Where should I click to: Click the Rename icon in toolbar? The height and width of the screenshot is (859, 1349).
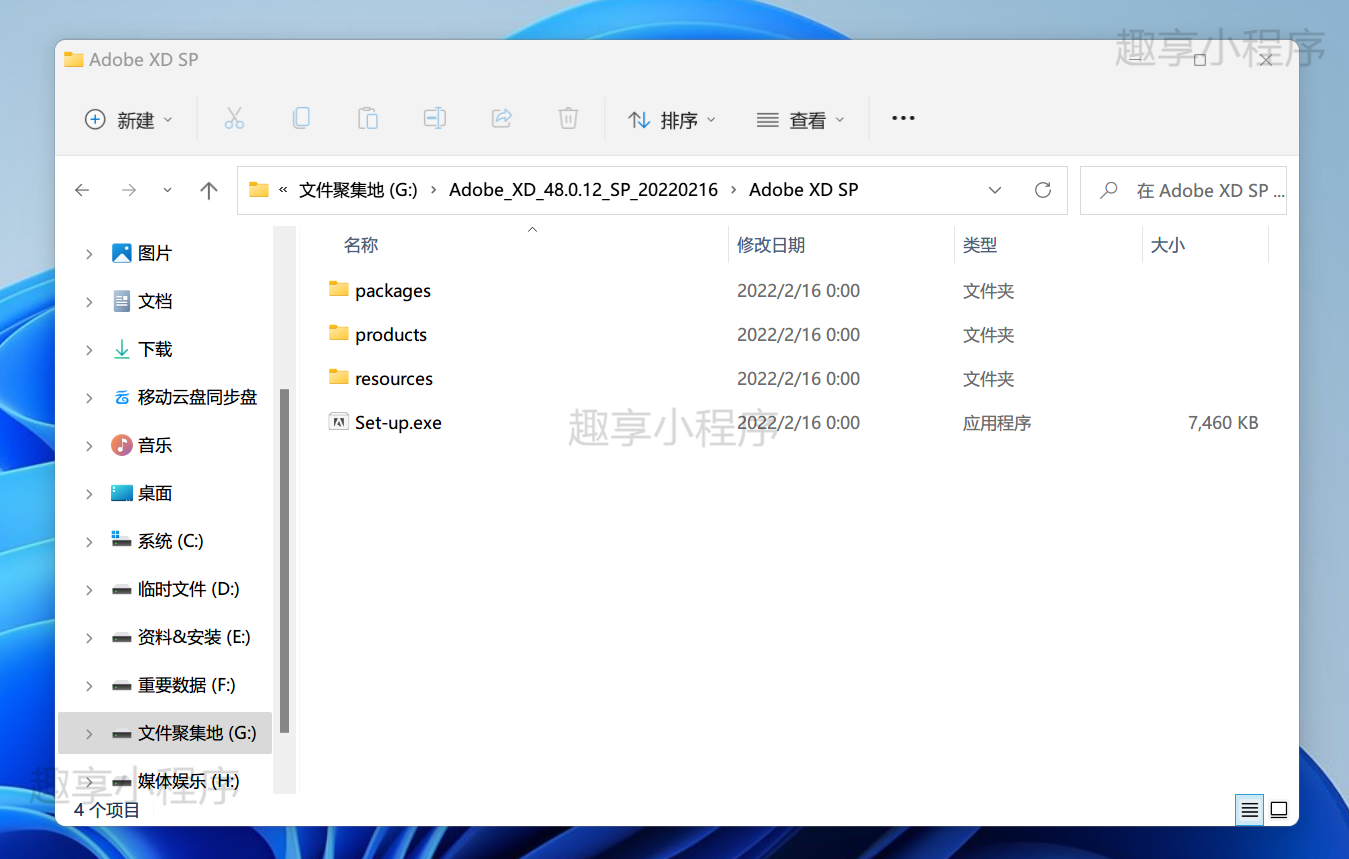[x=434, y=119]
